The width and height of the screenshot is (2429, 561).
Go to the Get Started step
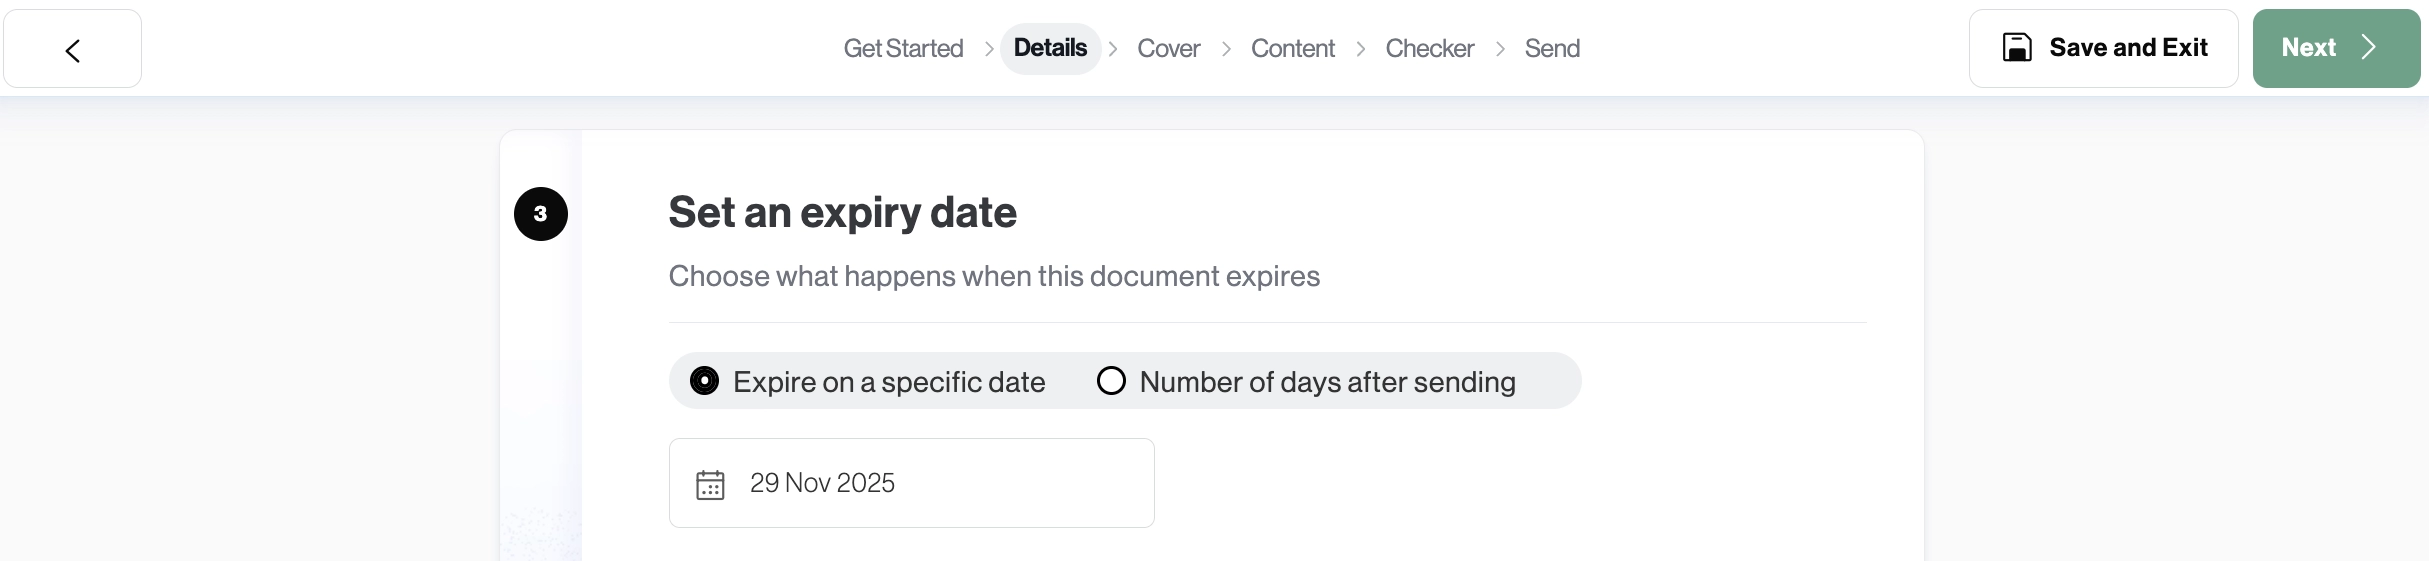click(x=903, y=49)
